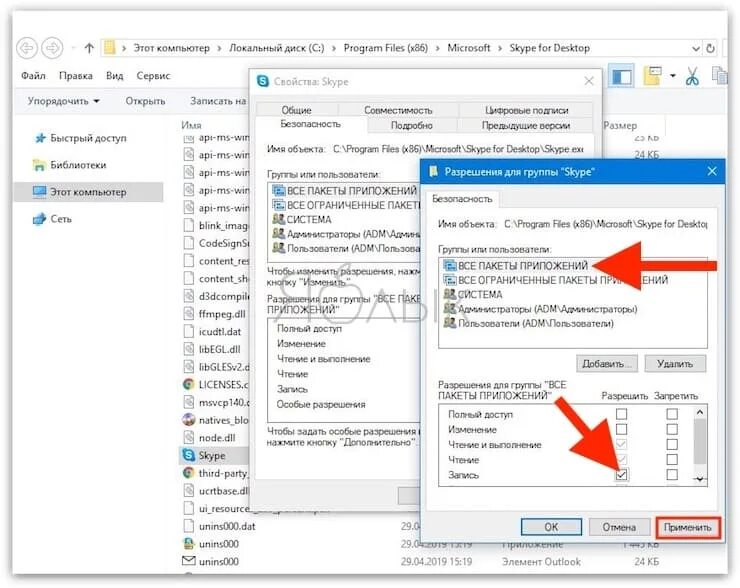Switch to General (Общие) tab
The height and width of the screenshot is (588, 740).
297,109
